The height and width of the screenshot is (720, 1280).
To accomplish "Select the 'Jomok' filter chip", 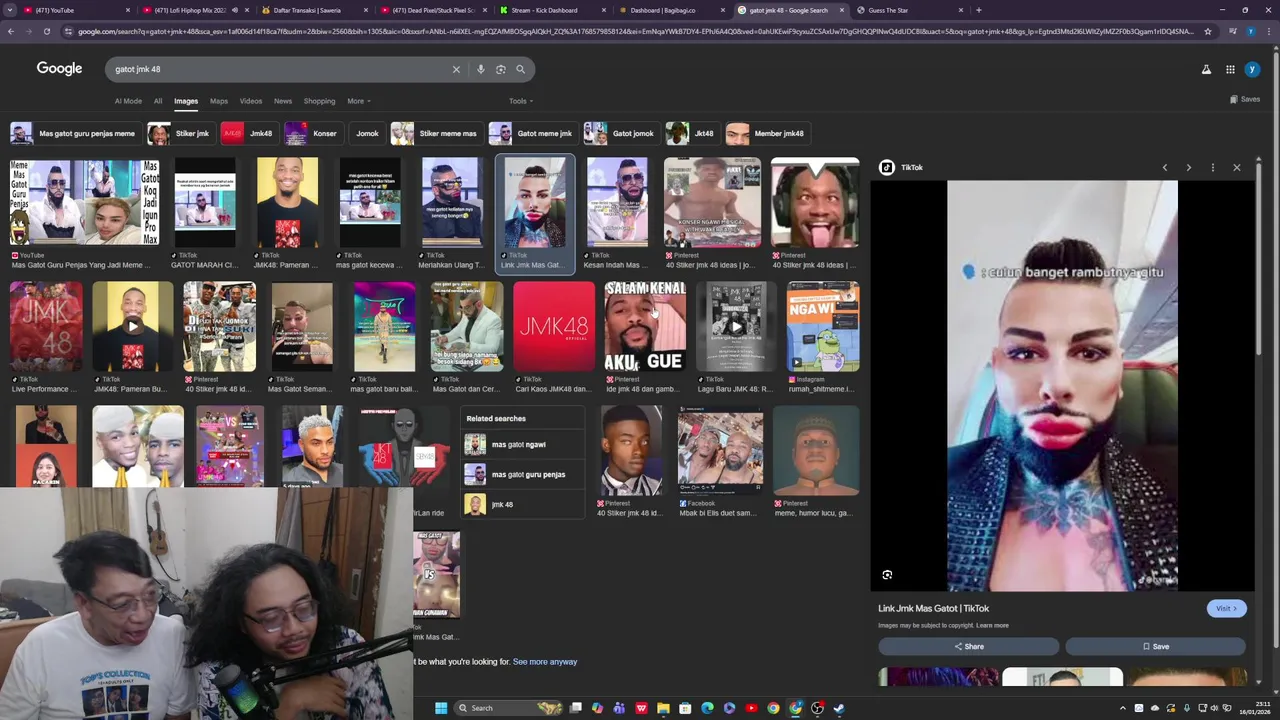I will [367, 133].
